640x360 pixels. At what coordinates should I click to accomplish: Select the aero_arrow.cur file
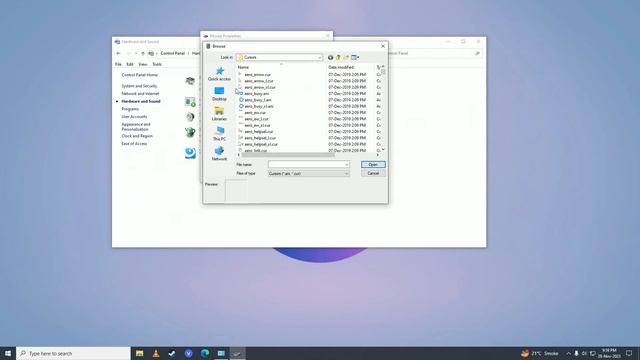[x=258, y=75]
